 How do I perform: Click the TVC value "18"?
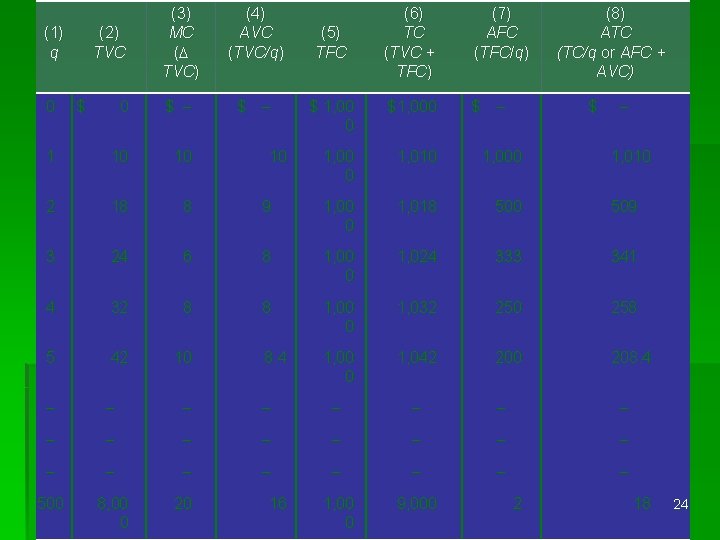pyautogui.click(x=120, y=207)
